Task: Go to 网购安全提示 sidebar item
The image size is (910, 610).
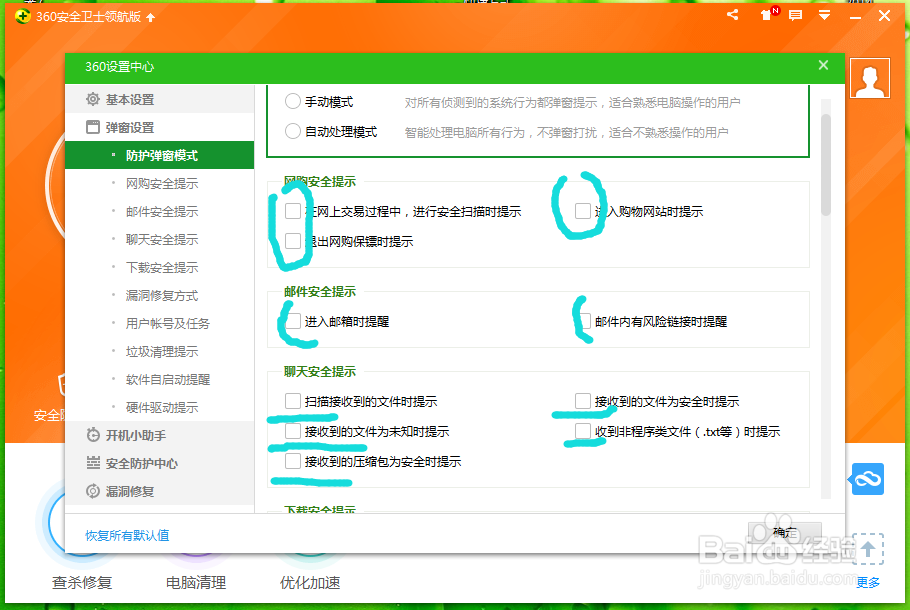Action: point(160,183)
